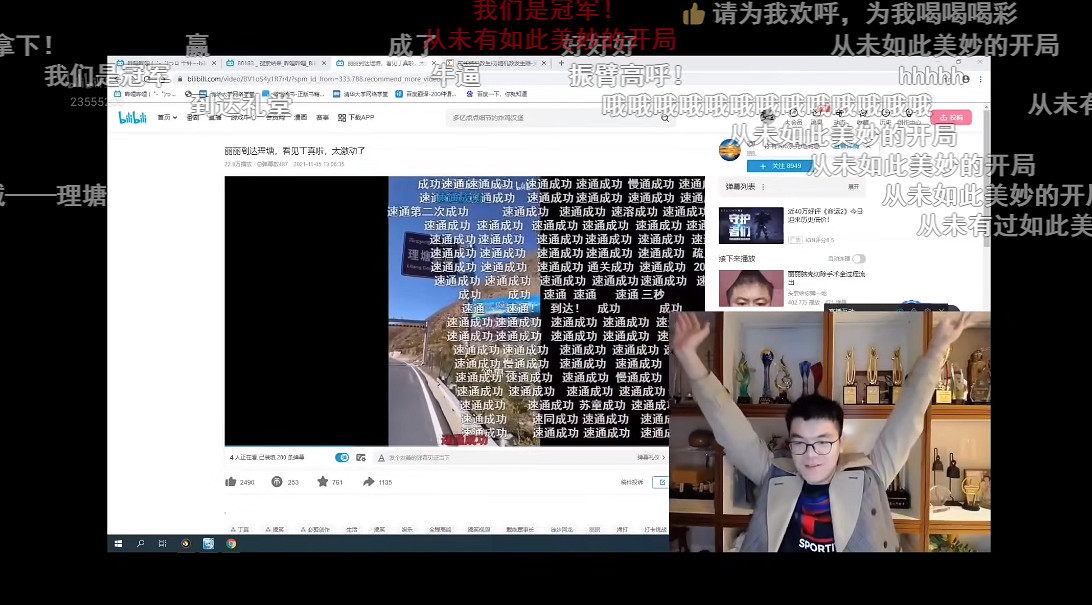Click the magnifier icon in the bilibili search bar
The image size is (1092, 605).
point(666,118)
